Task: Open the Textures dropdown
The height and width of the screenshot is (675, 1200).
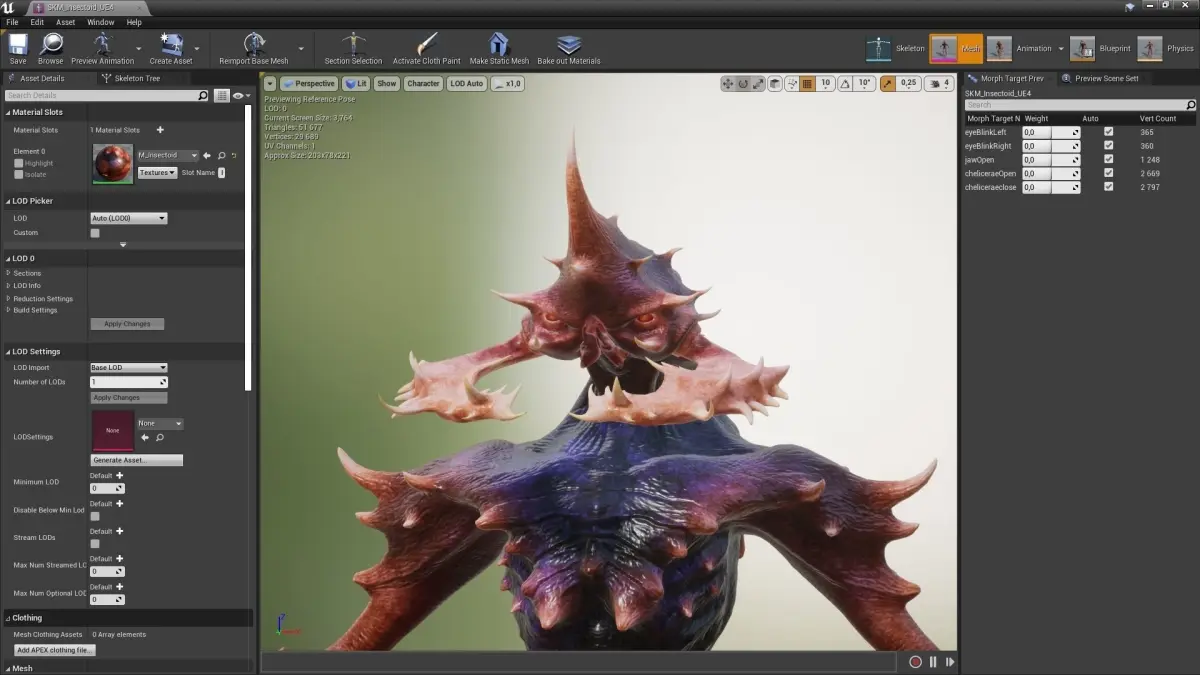Action: click(x=157, y=173)
